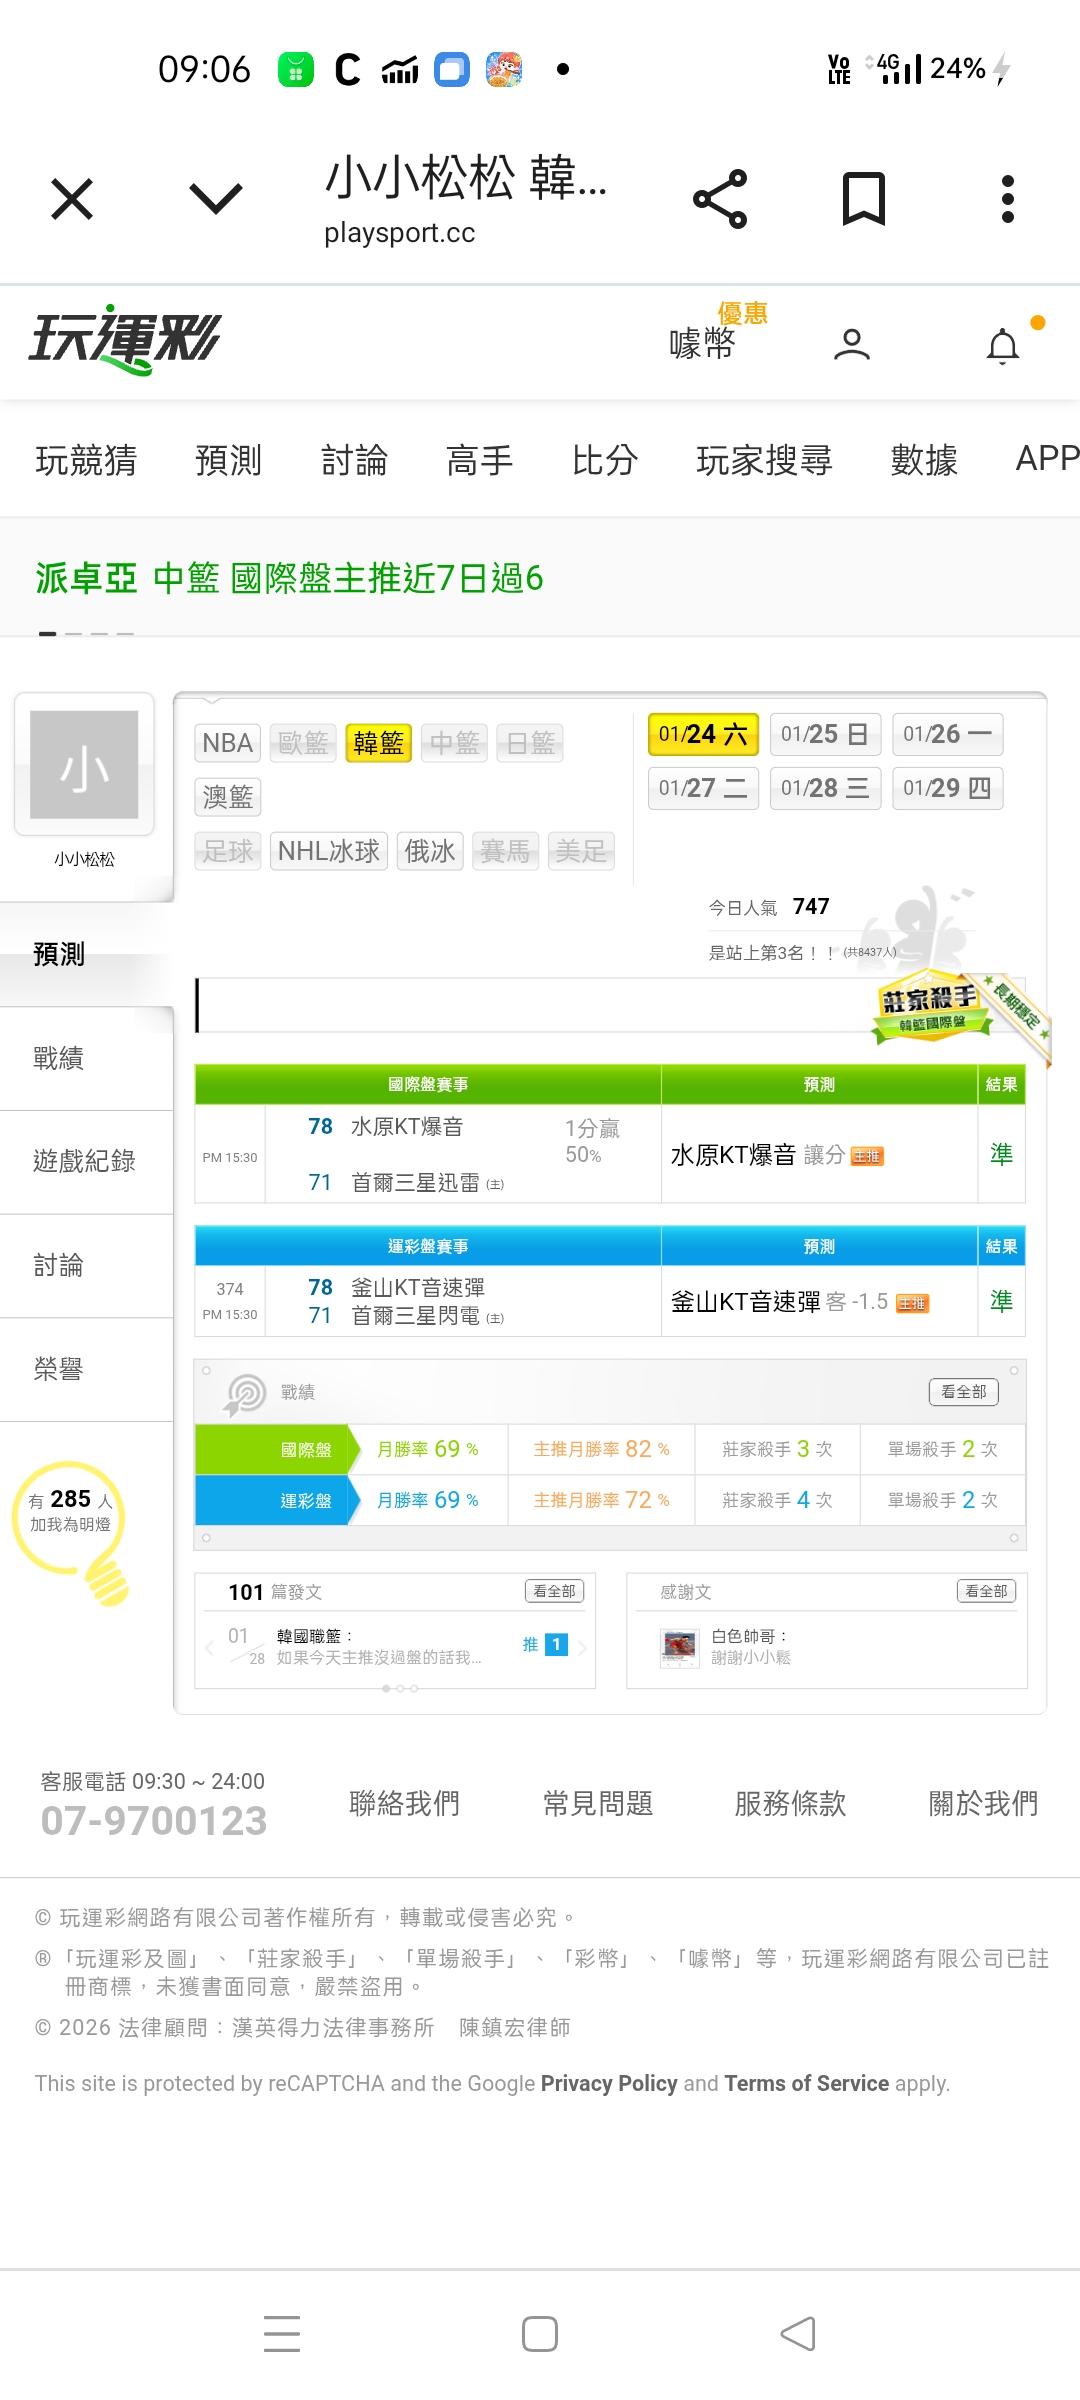Open Google Privacy Policy link

609,2084
